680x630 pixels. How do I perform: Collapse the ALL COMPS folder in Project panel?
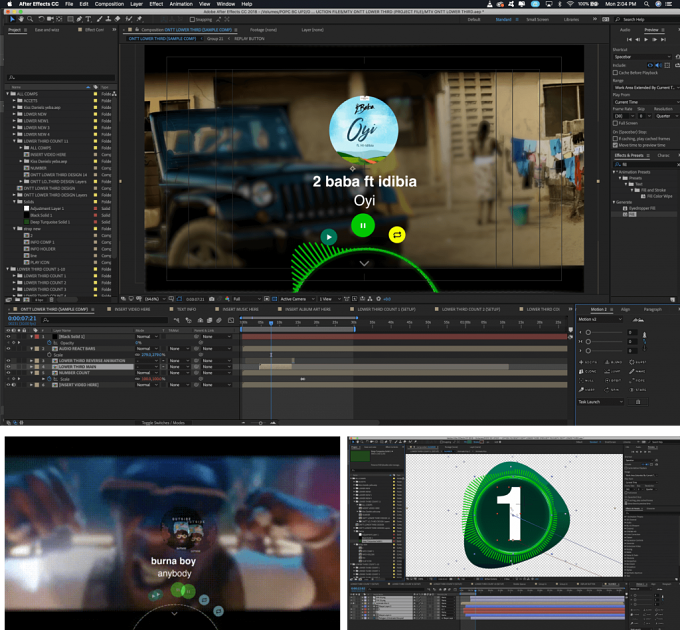coord(8,94)
